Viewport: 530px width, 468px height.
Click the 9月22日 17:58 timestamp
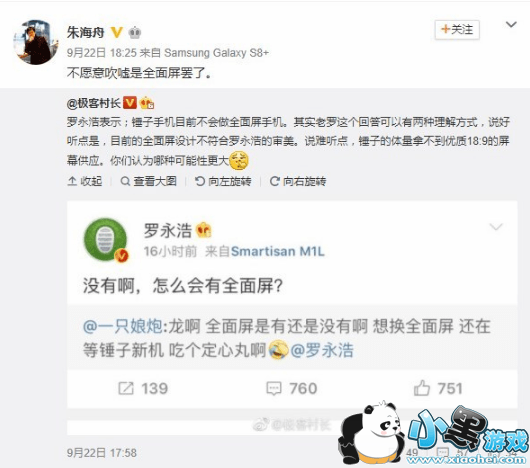(102, 453)
